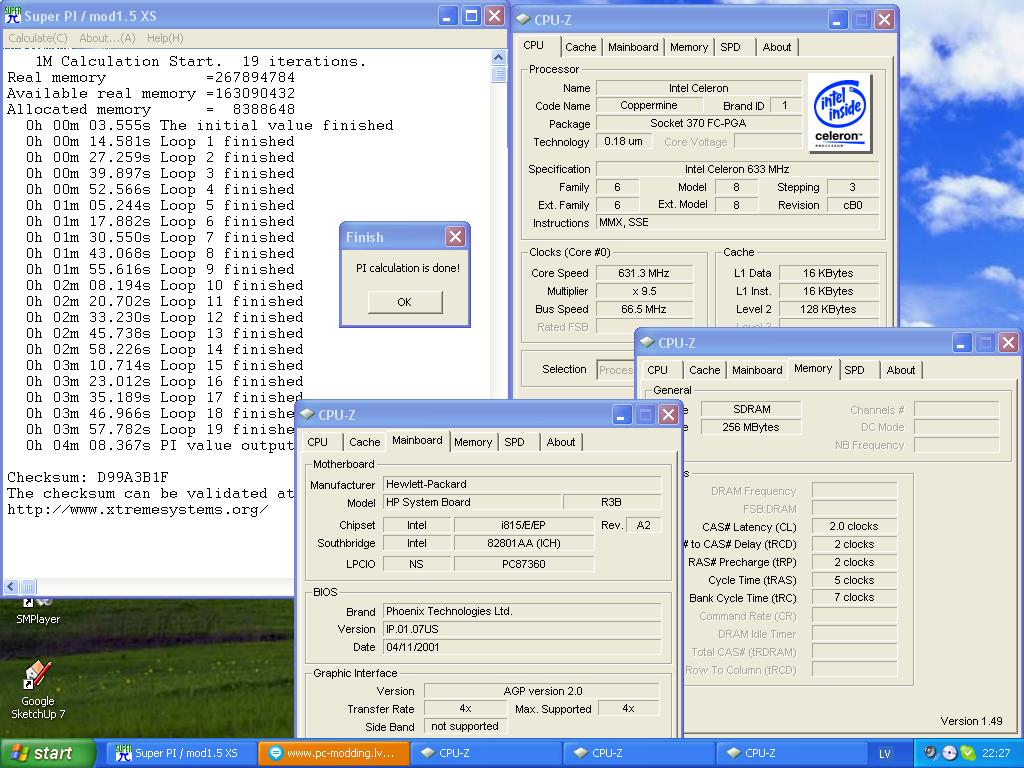
Task: Click the title bar icon of the CPU-Z Memory window
Action: tap(647, 342)
